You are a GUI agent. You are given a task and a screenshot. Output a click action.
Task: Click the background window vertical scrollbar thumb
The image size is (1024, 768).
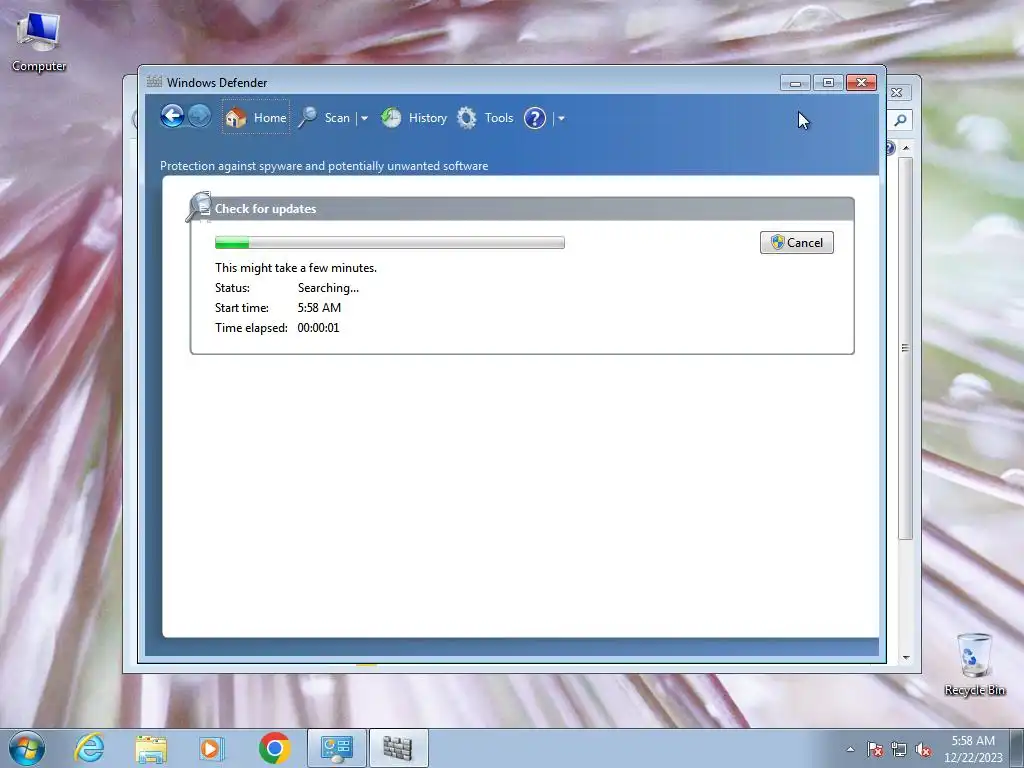tap(905, 348)
